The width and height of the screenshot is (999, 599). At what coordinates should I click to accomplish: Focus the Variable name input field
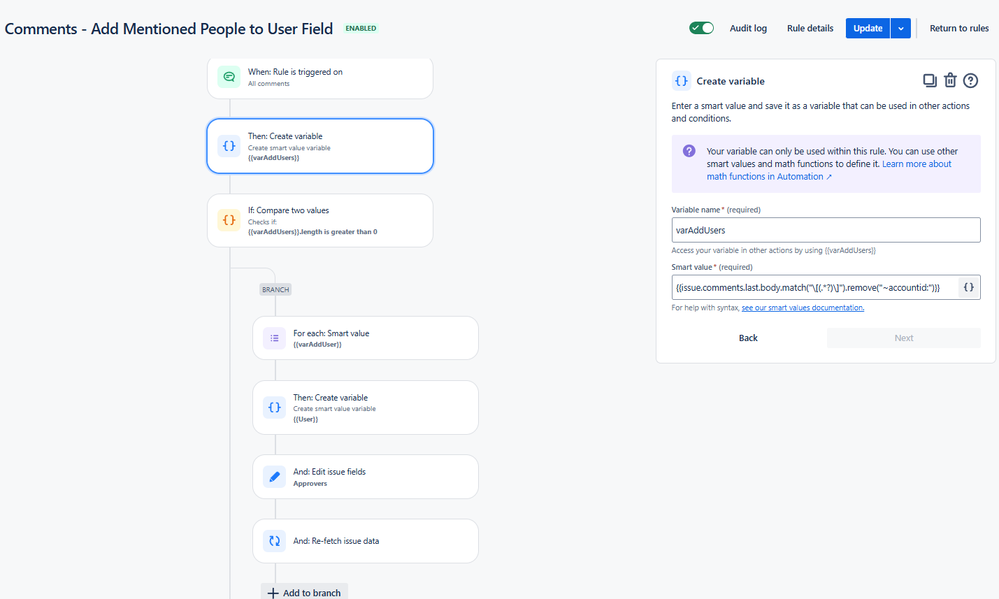[826, 230]
